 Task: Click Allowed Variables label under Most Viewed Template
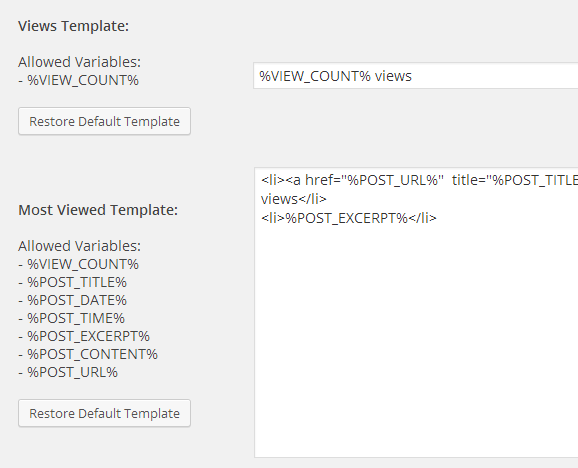click(x=79, y=246)
